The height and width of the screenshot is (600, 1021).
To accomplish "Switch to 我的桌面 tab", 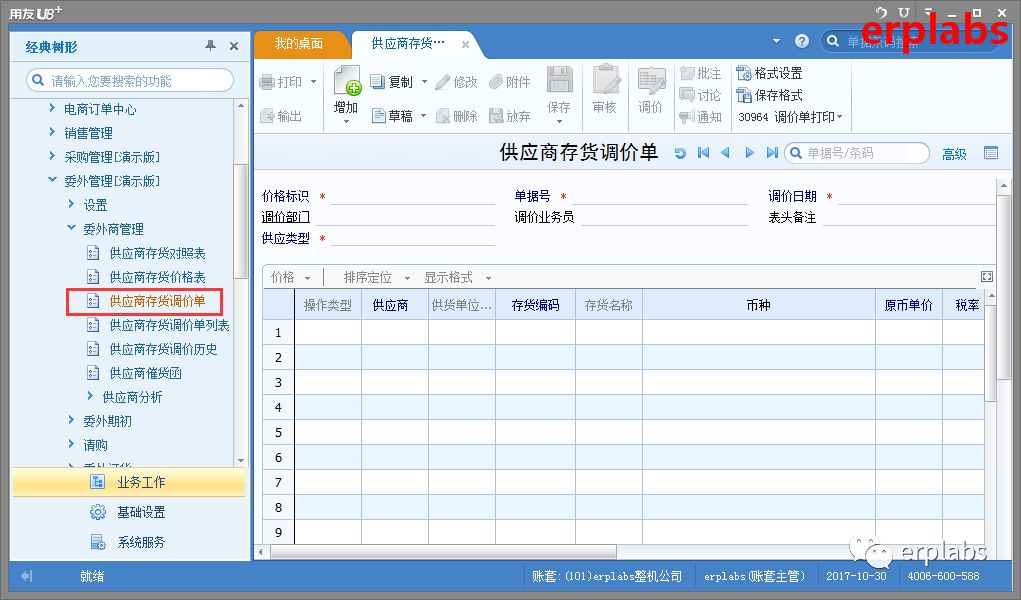I will [299, 44].
